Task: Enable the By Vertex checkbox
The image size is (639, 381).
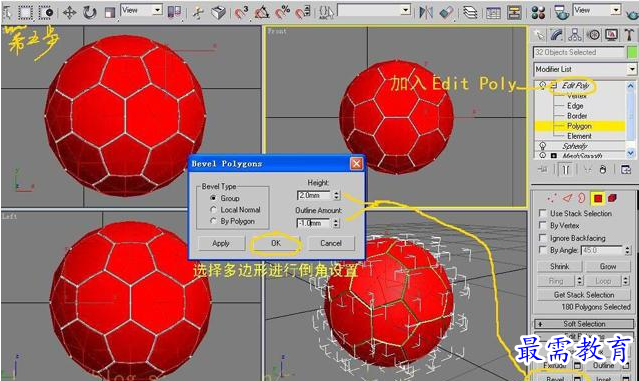Action: (542, 225)
